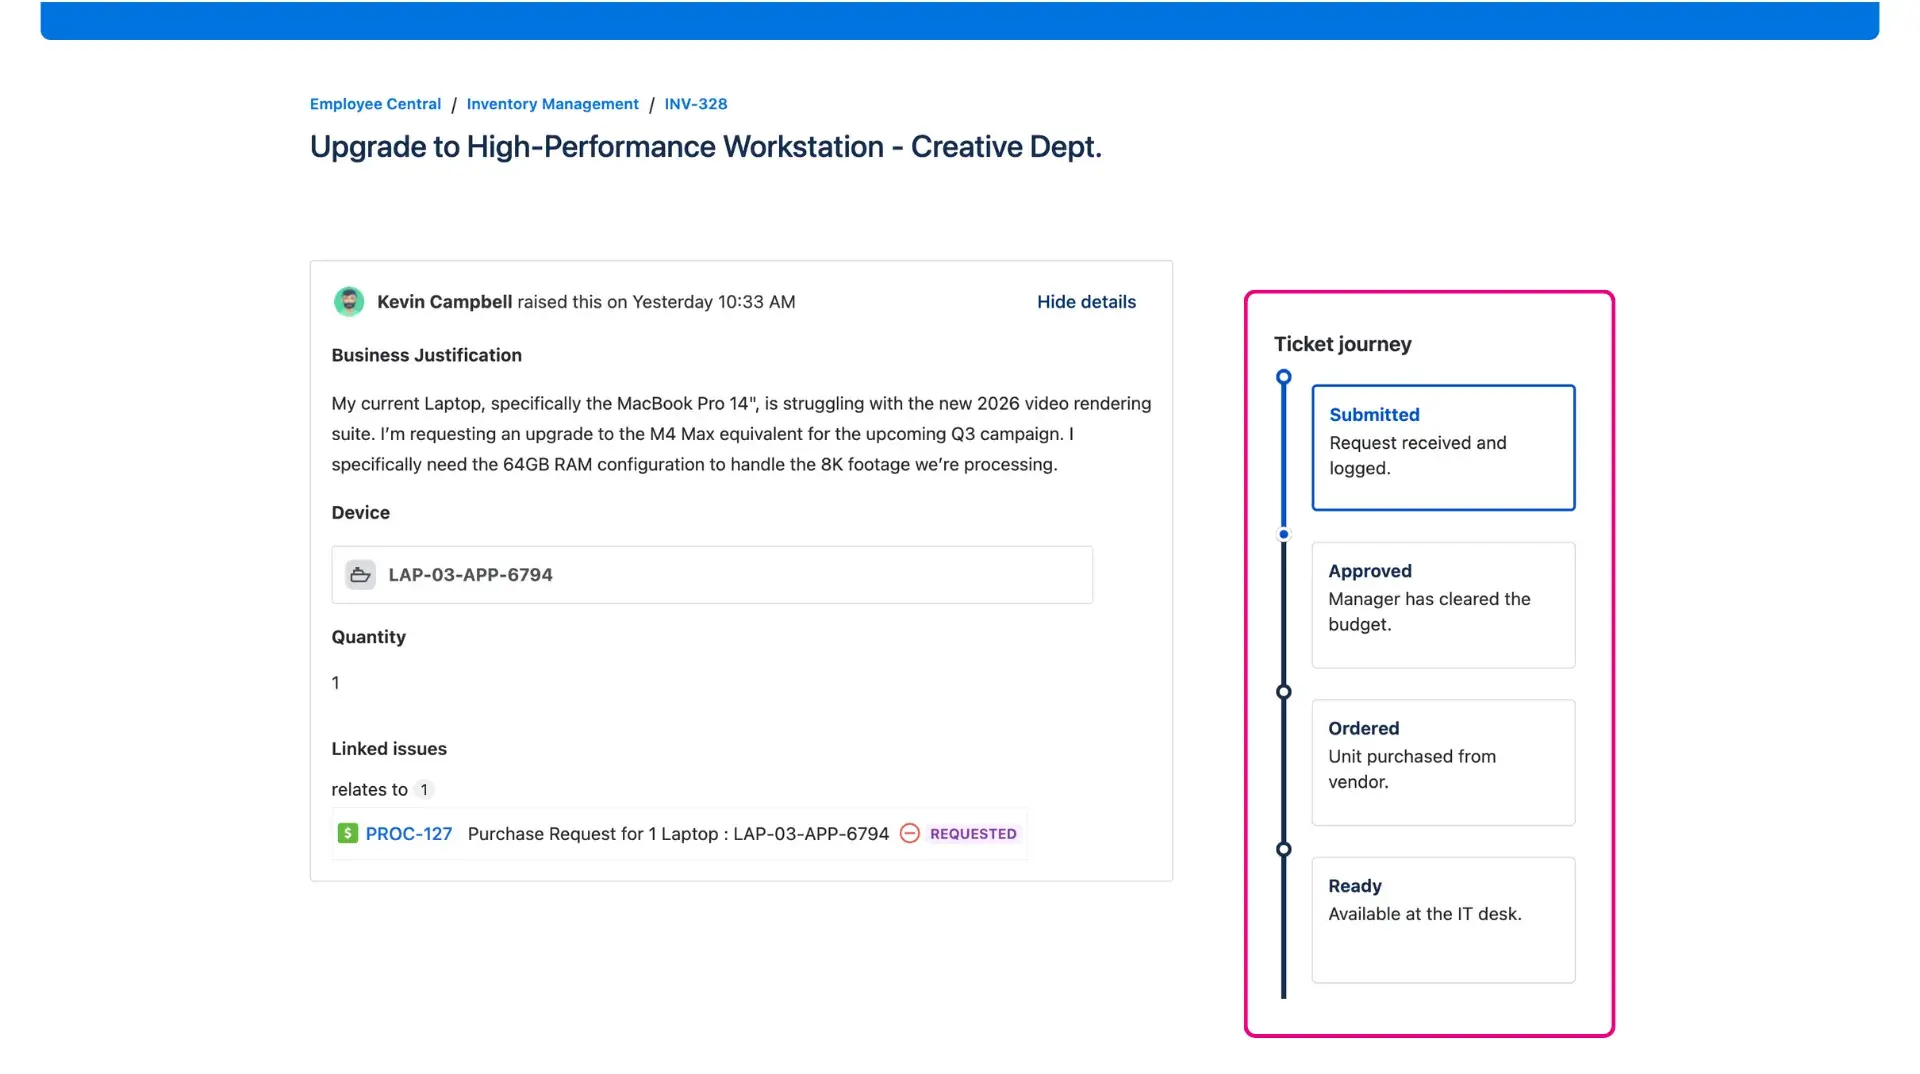This screenshot has height=1074, width=1920.
Task: Click the Ordered timeline dot
Action: tap(1284, 691)
